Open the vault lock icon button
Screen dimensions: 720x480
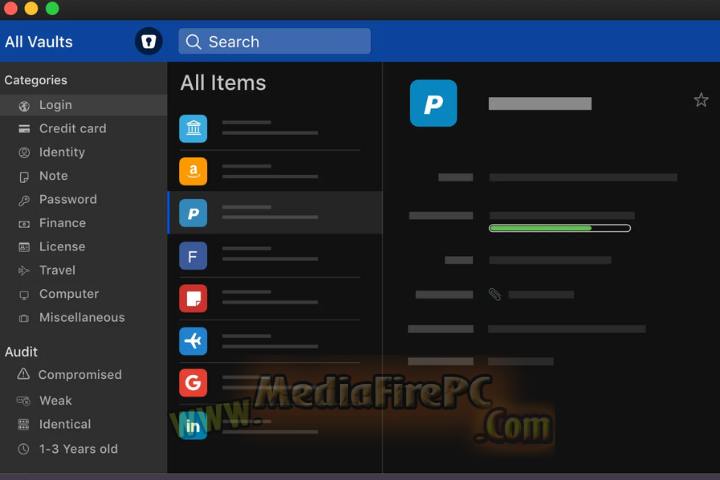pos(148,41)
